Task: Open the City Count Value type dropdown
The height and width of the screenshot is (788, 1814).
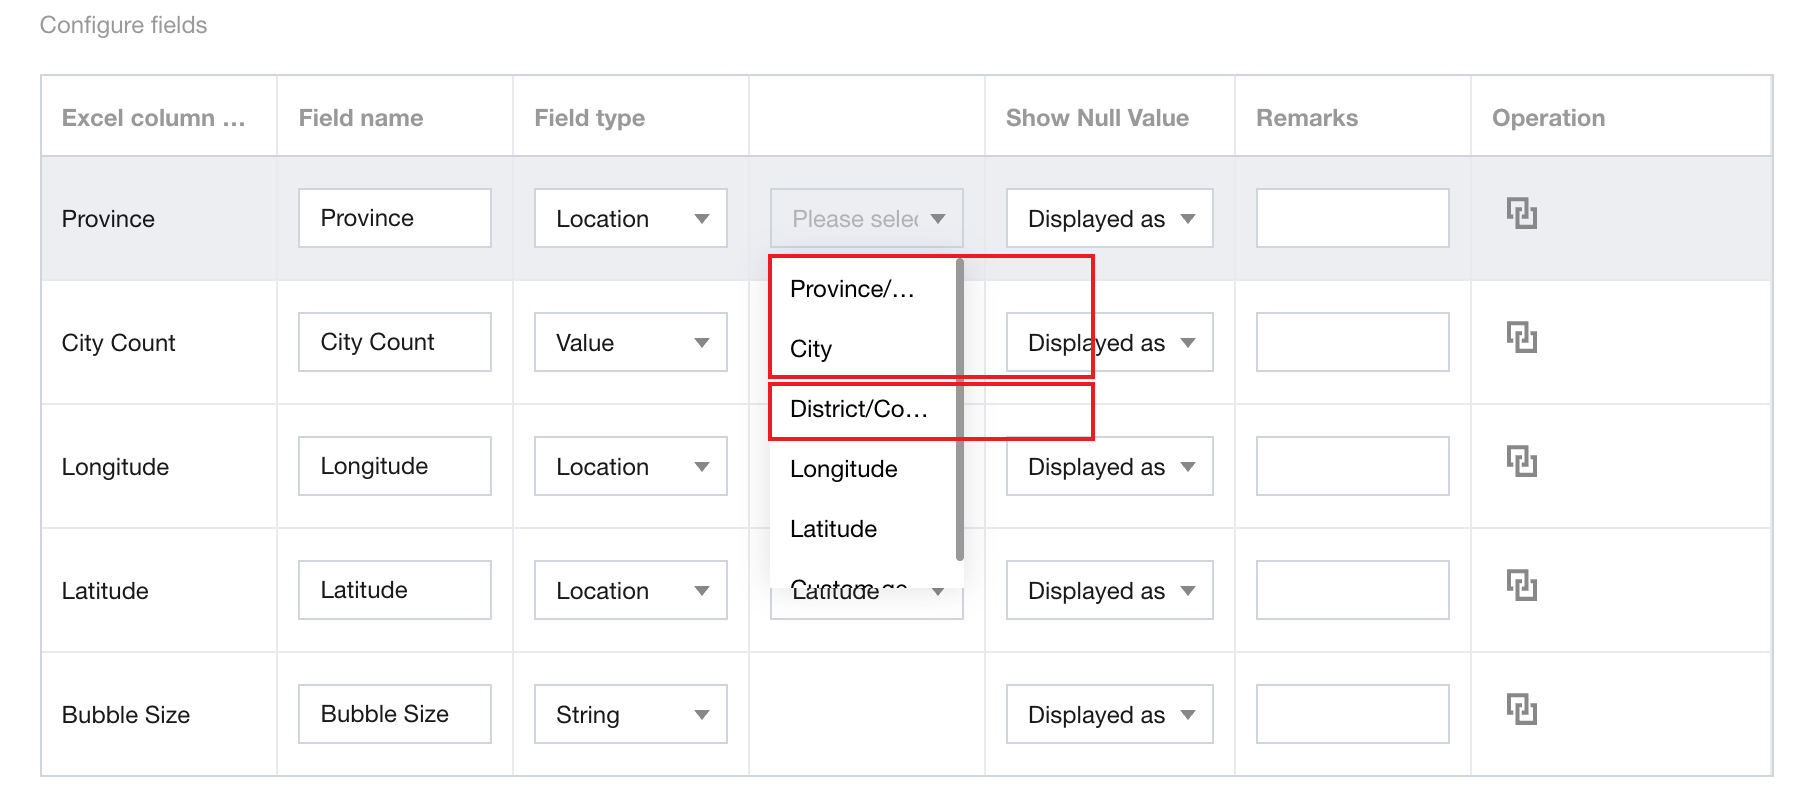Action: pos(630,343)
